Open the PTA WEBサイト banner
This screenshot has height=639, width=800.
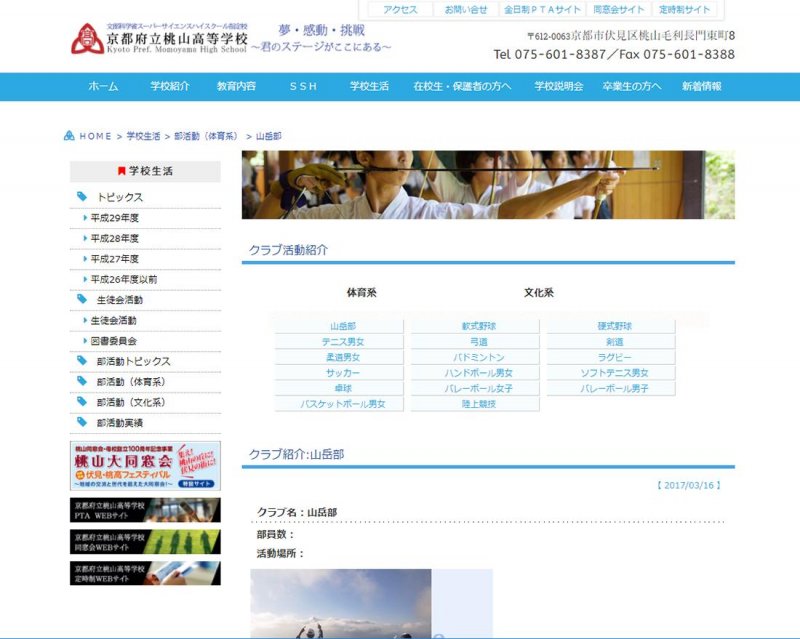[145, 511]
